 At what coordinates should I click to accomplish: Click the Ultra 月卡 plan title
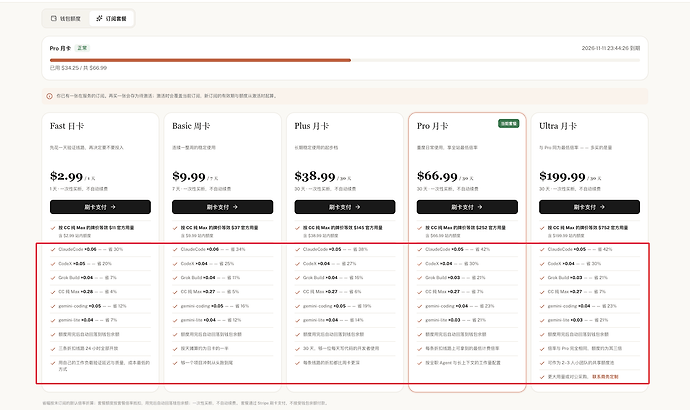[x=558, y=126]
